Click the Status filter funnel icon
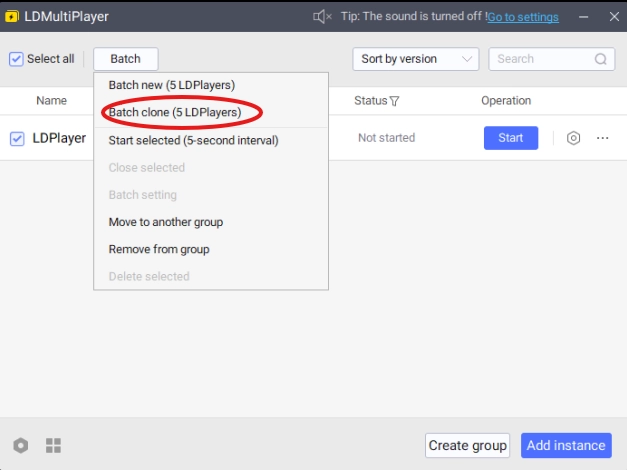This screenshot has height=470, width=627. click(394, 101)
